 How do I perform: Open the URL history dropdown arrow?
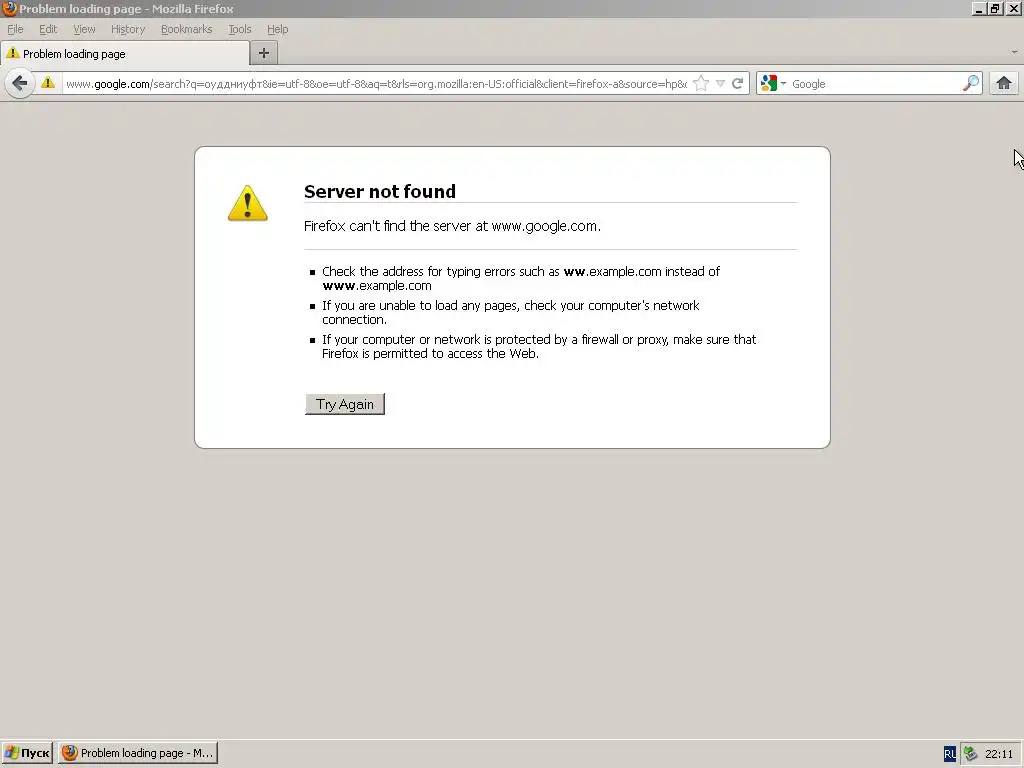tap(720, 84)
